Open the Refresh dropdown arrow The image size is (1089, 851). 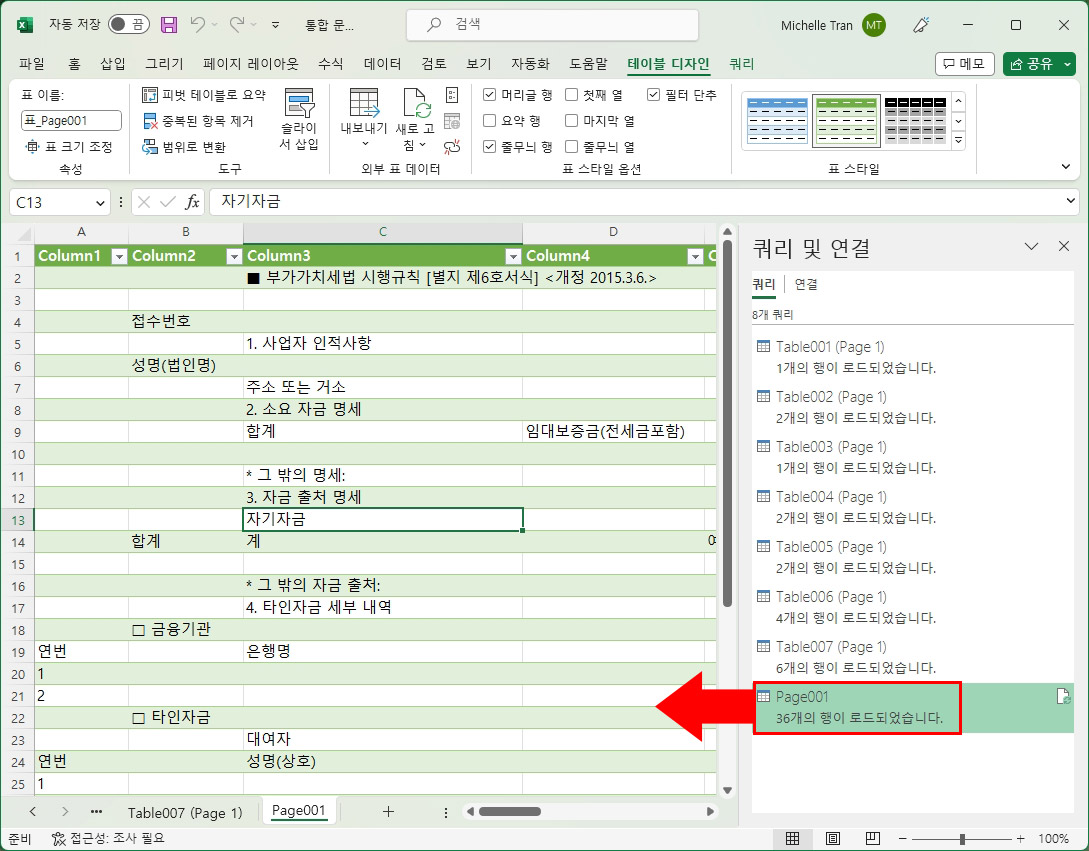423,146
